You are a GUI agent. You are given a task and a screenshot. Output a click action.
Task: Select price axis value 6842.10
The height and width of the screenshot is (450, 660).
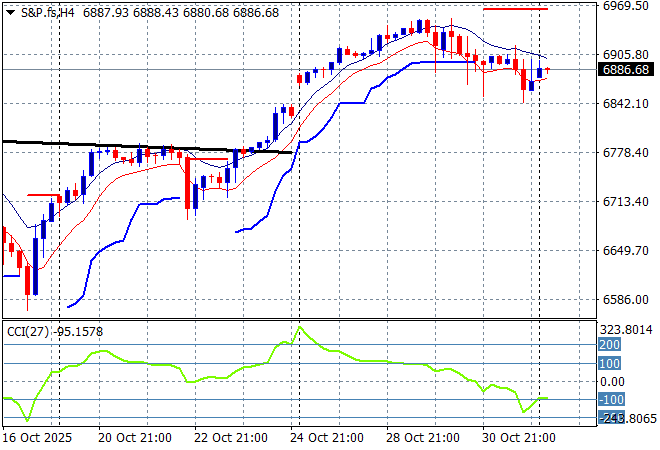[x=625, y=104]
